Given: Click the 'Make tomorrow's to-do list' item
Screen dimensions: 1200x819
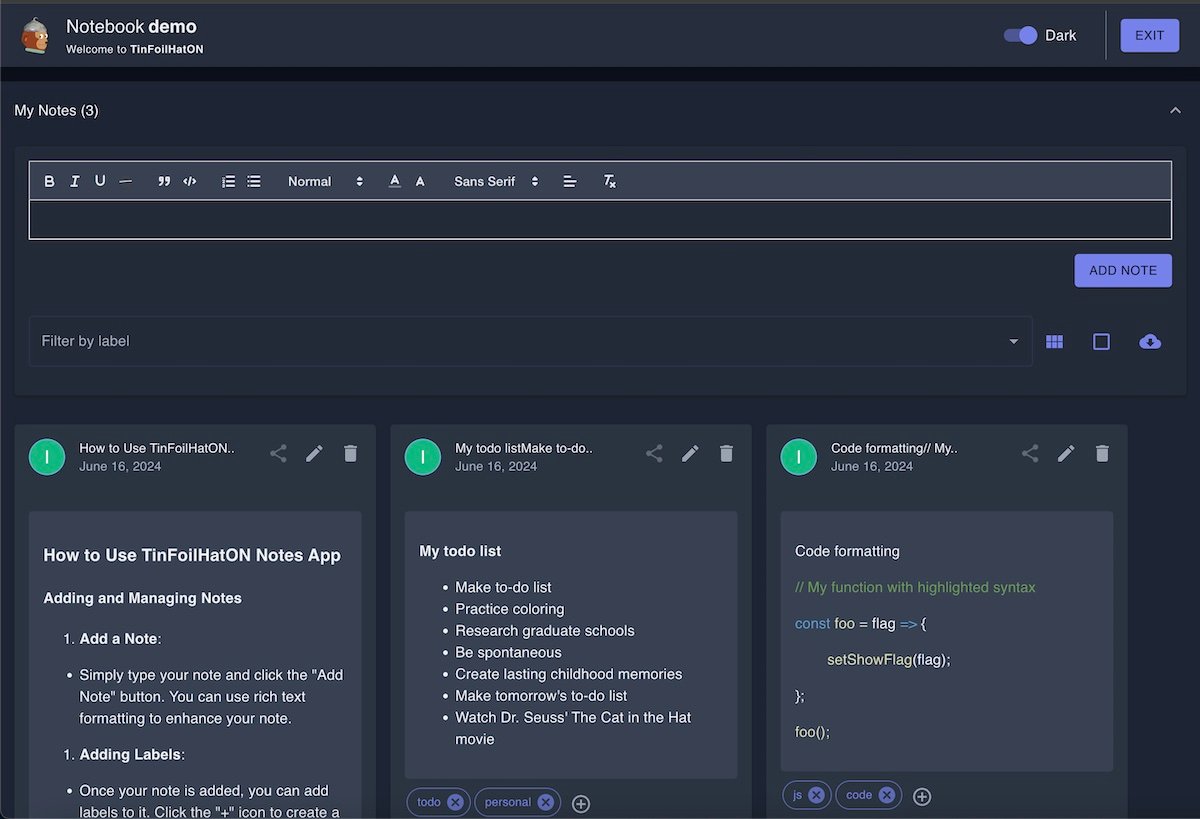Looking at the screenshot, I should (541, 696).
